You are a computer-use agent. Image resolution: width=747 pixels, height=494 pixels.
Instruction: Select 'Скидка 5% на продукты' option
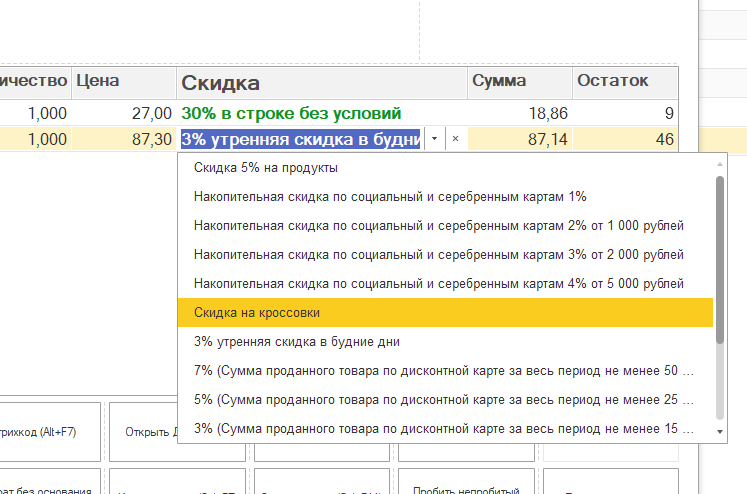click(x=445, y=168)
